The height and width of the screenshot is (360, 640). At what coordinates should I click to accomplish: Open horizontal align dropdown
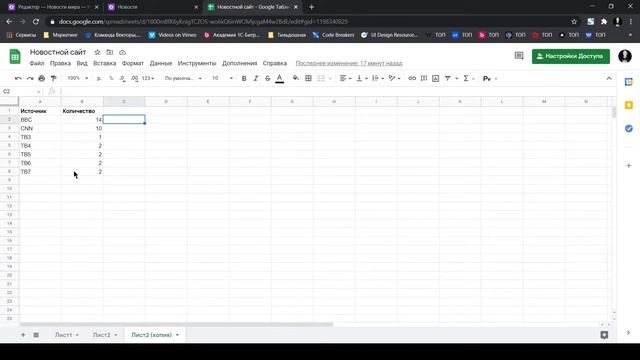pyautogui.click(x=345, y=78)
